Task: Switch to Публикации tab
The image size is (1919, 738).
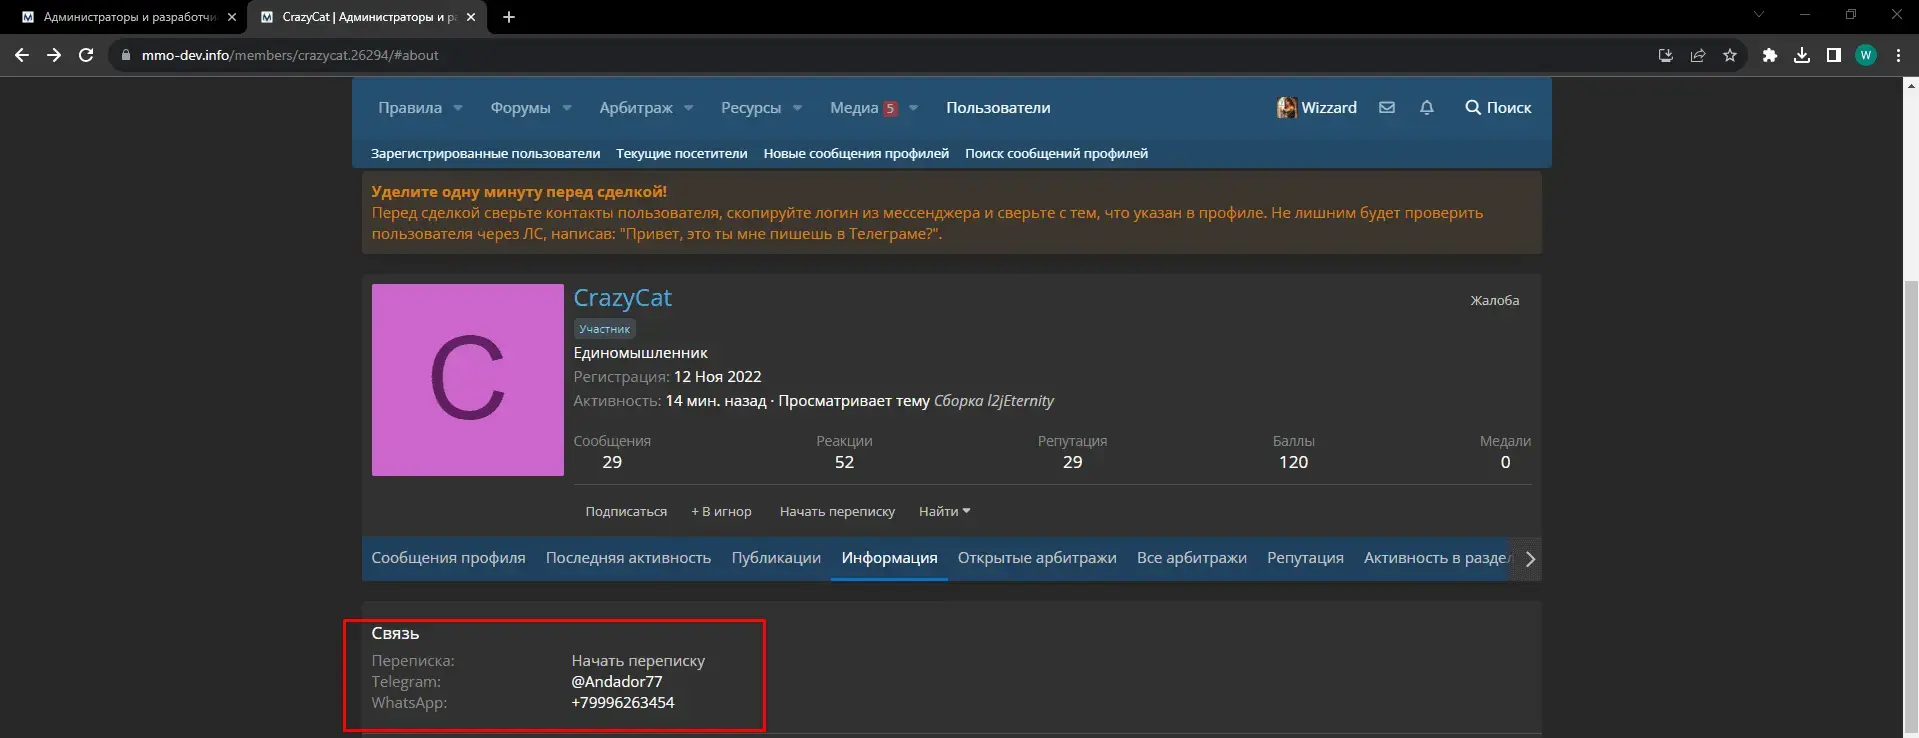Action: [x=776, y=558]
